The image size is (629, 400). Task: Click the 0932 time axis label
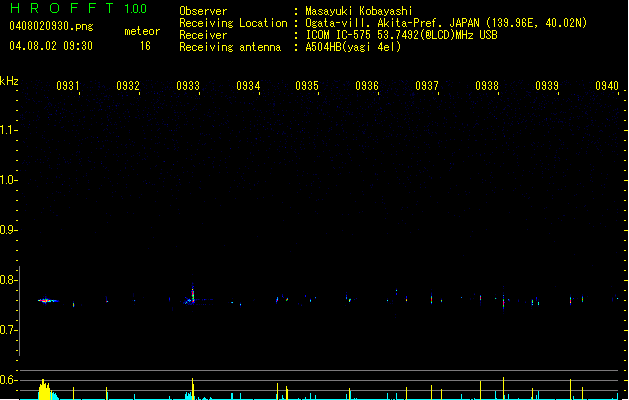[128, 86]
